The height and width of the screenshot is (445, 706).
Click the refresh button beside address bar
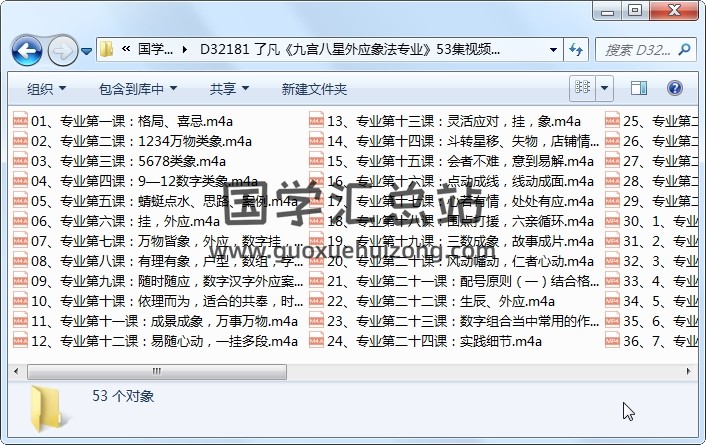click(576, 49)
